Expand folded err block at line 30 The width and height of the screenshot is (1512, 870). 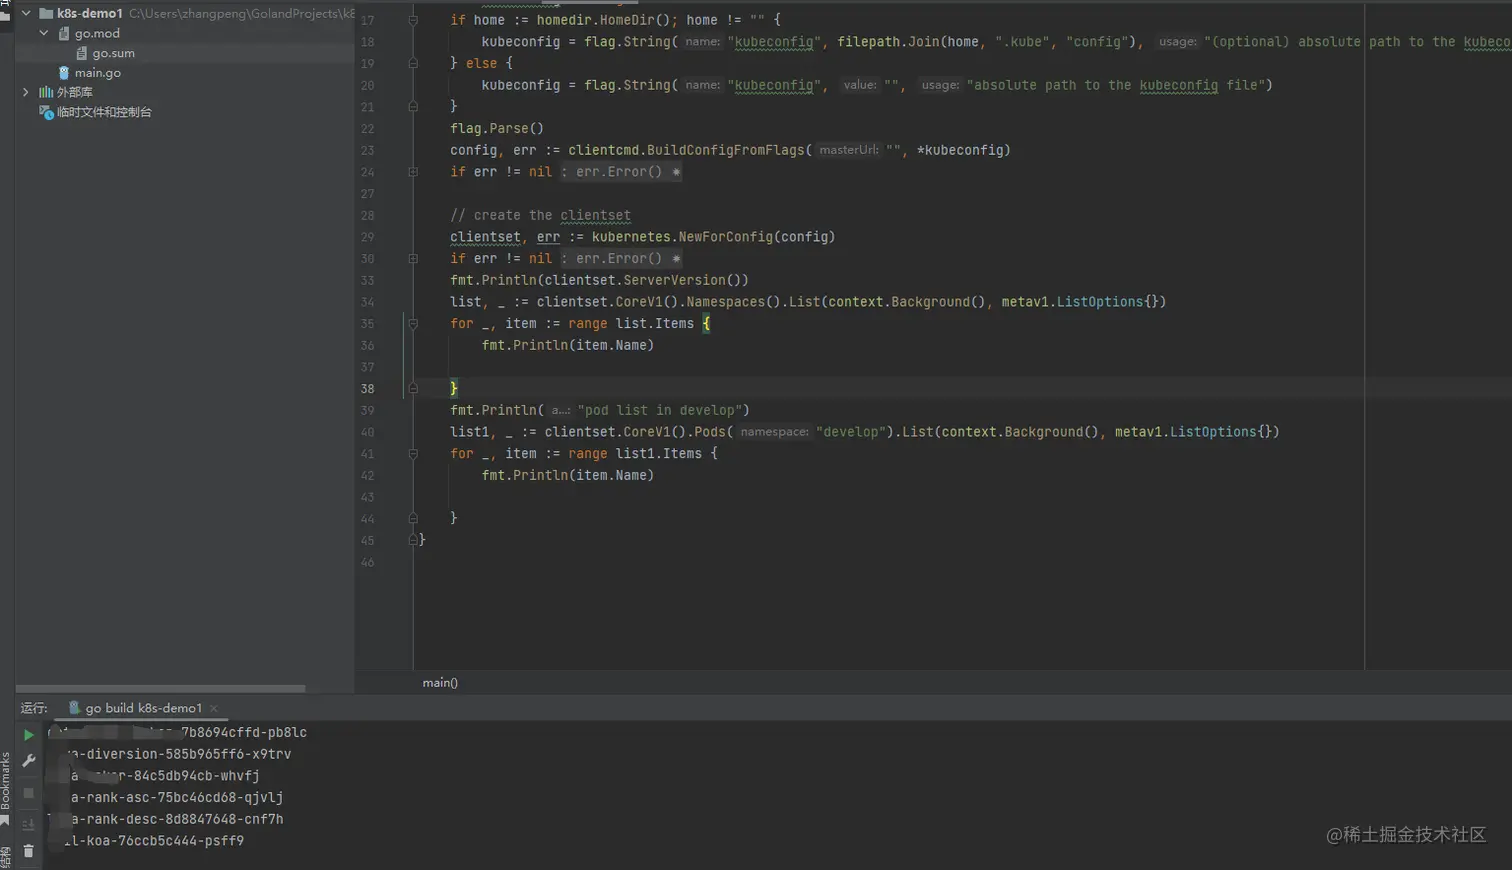click(413, 258)
